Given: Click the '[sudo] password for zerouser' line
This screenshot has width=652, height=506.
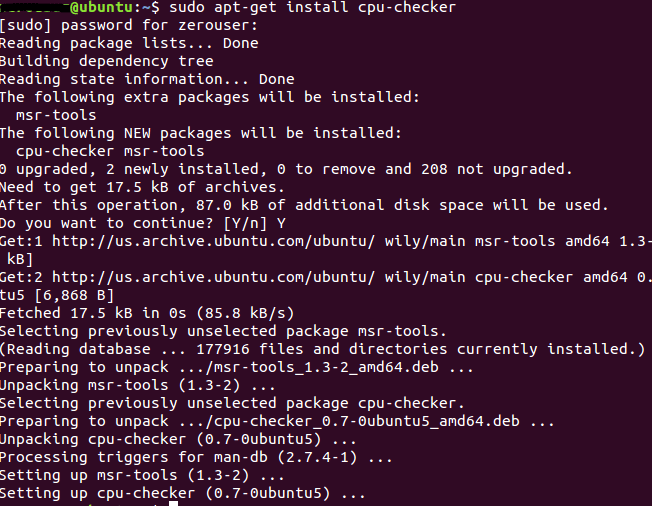Looking at the screenshot, I should pyautogui.click(x=128, y=25).
